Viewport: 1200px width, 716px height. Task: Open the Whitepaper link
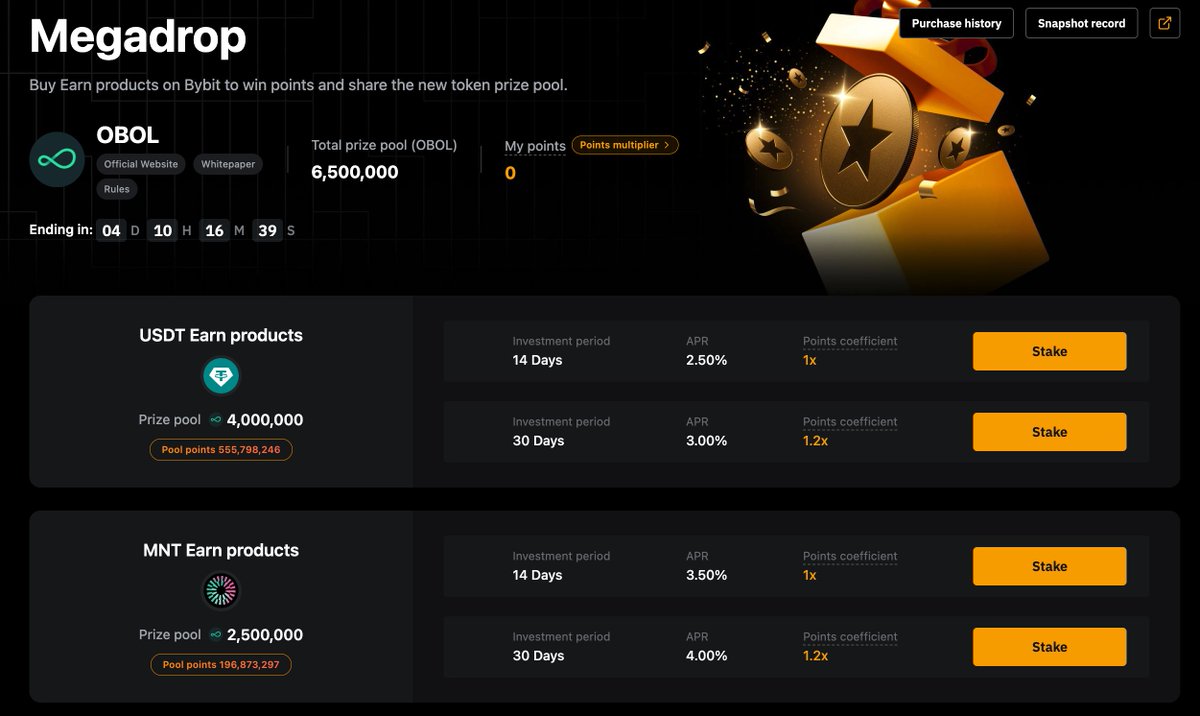coord(228,164)
